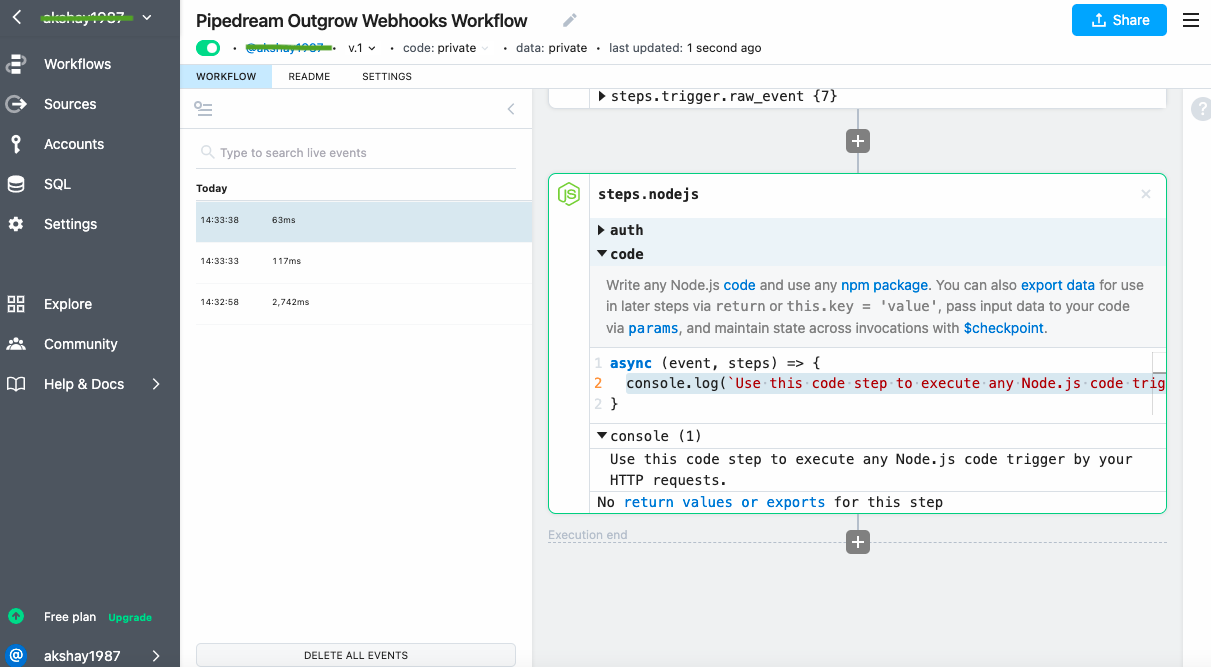This screenshot has width=1211, height=667.
Task: Click the Workflows sidebar icon
Action: tap(16, 64)
